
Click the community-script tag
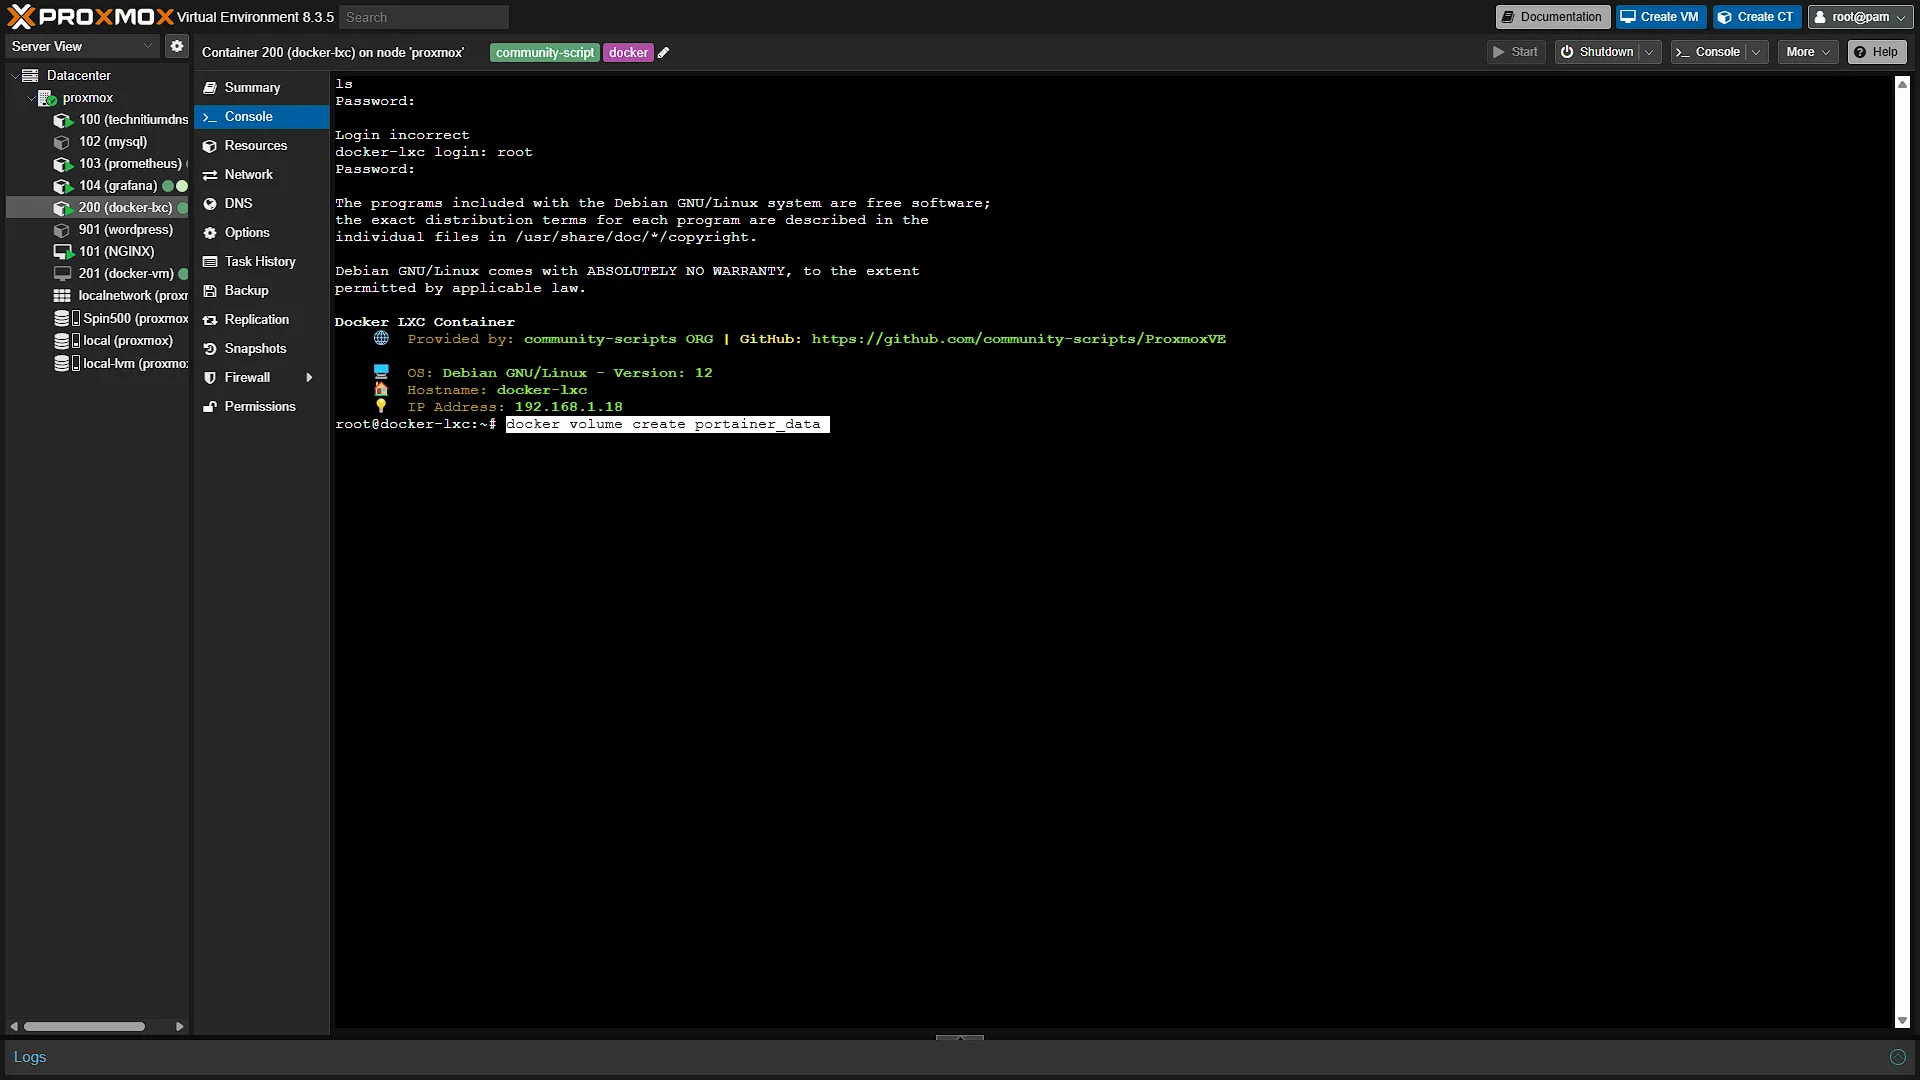pyautogui.click(x=545, y=53)
